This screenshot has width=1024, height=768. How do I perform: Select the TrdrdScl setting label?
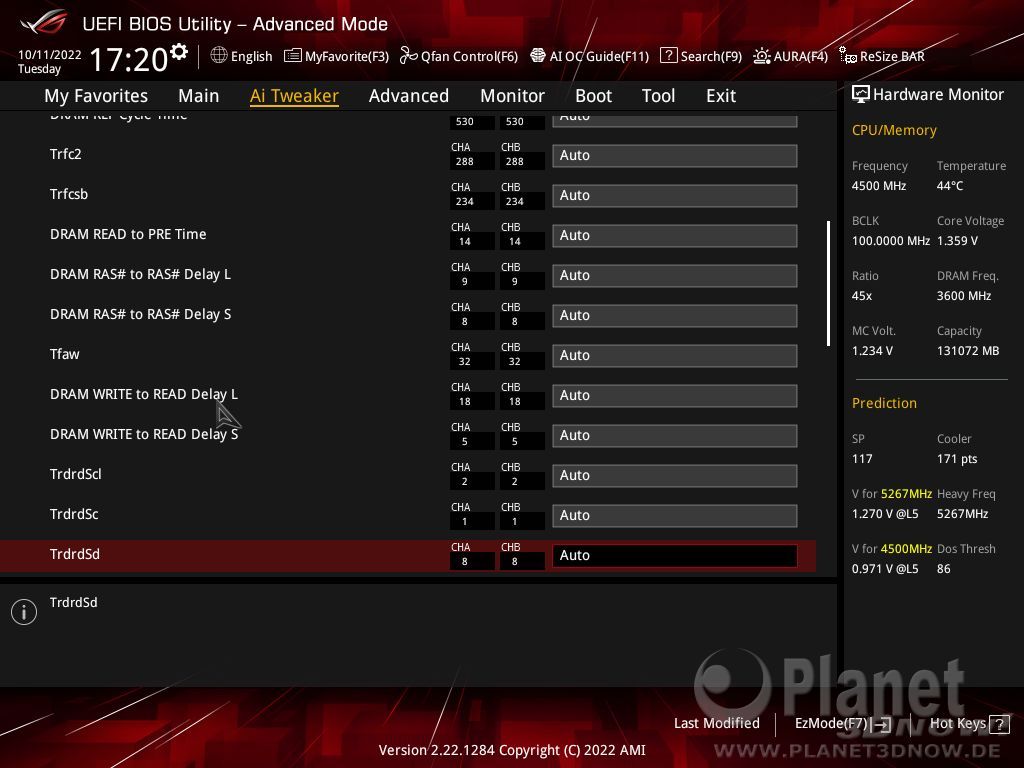click(x=76, y=474)
